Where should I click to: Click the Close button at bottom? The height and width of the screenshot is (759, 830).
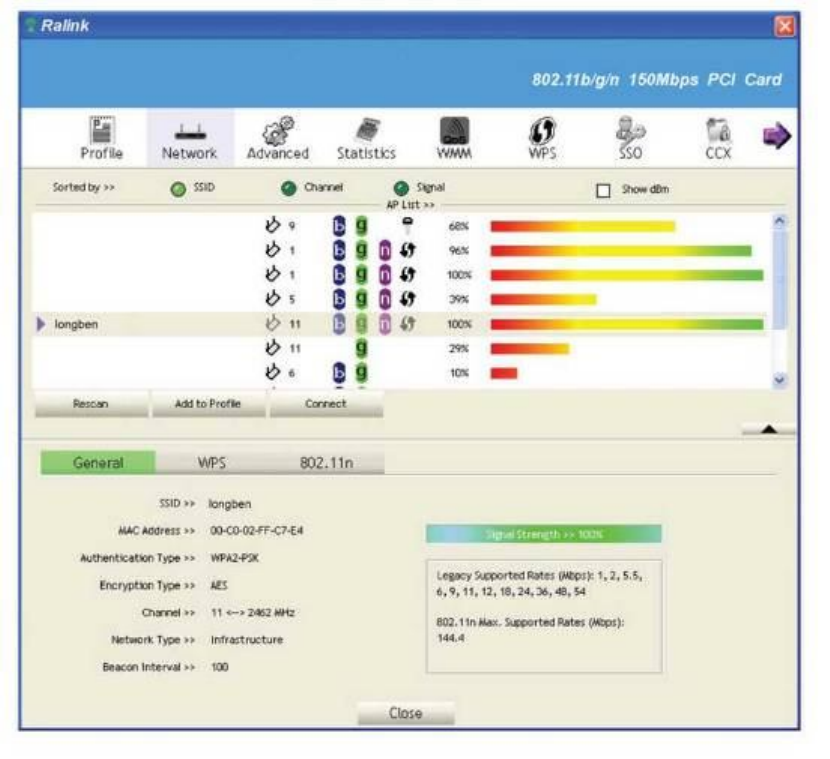tap(406, 713)
